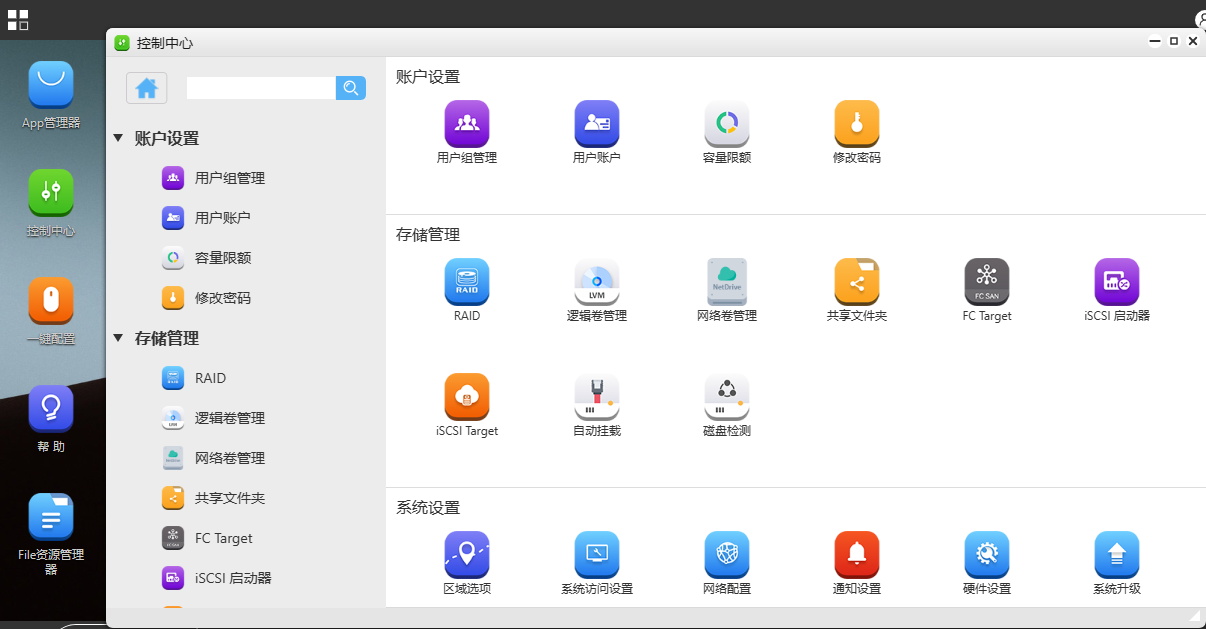The width and height of the screenshot is (1206, 629).
Task: Open 网络配置 network configuration icon
Action: [726, 554]
